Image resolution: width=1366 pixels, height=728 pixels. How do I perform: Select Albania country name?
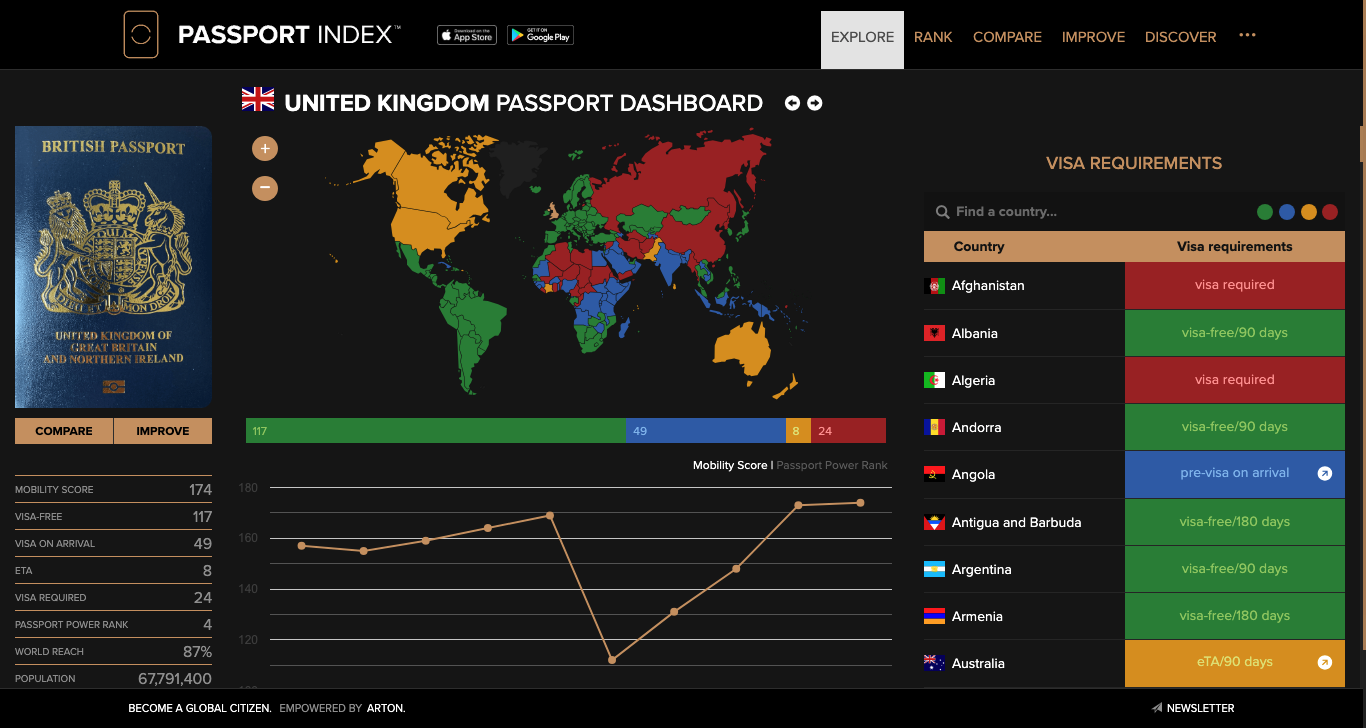pos(975,333)
